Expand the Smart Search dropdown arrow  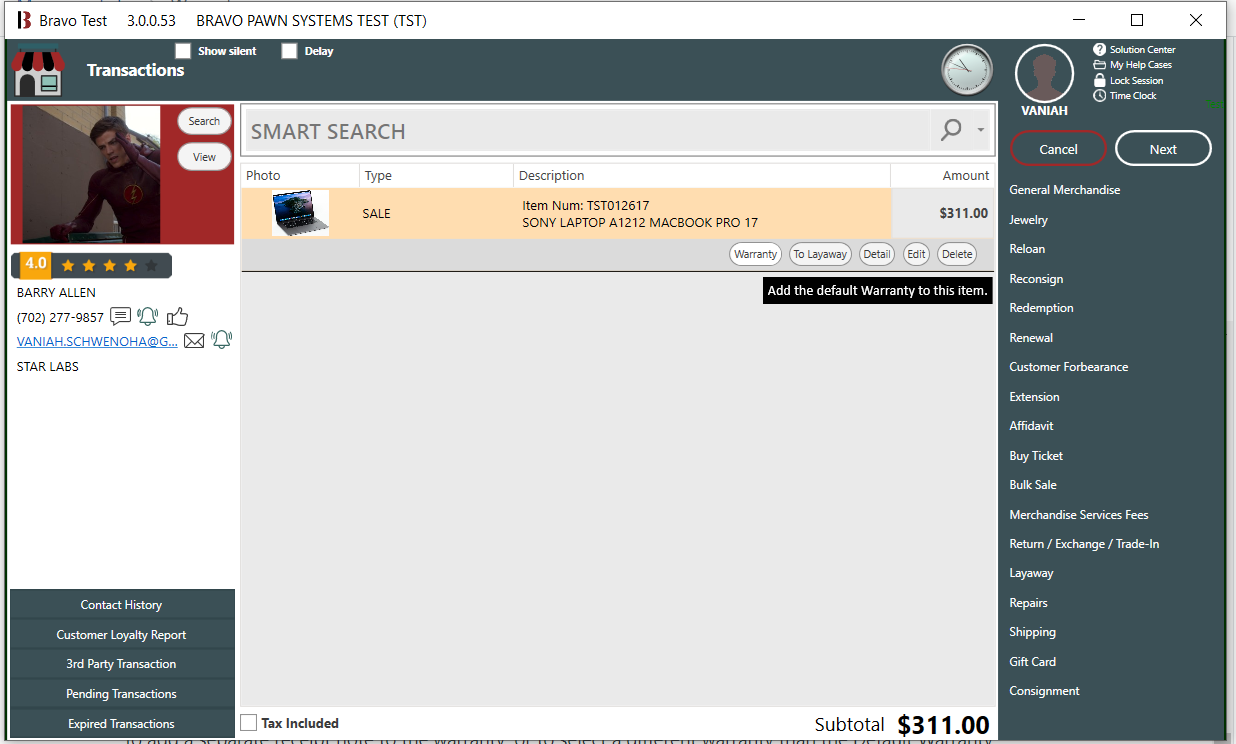(x=981, y=131)
